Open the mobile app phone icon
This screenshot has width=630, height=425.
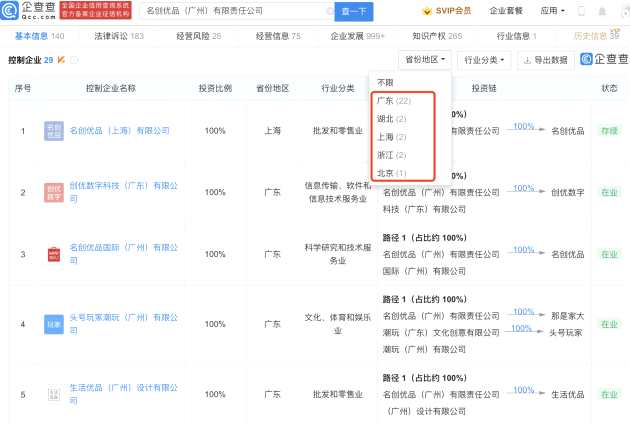581,11
